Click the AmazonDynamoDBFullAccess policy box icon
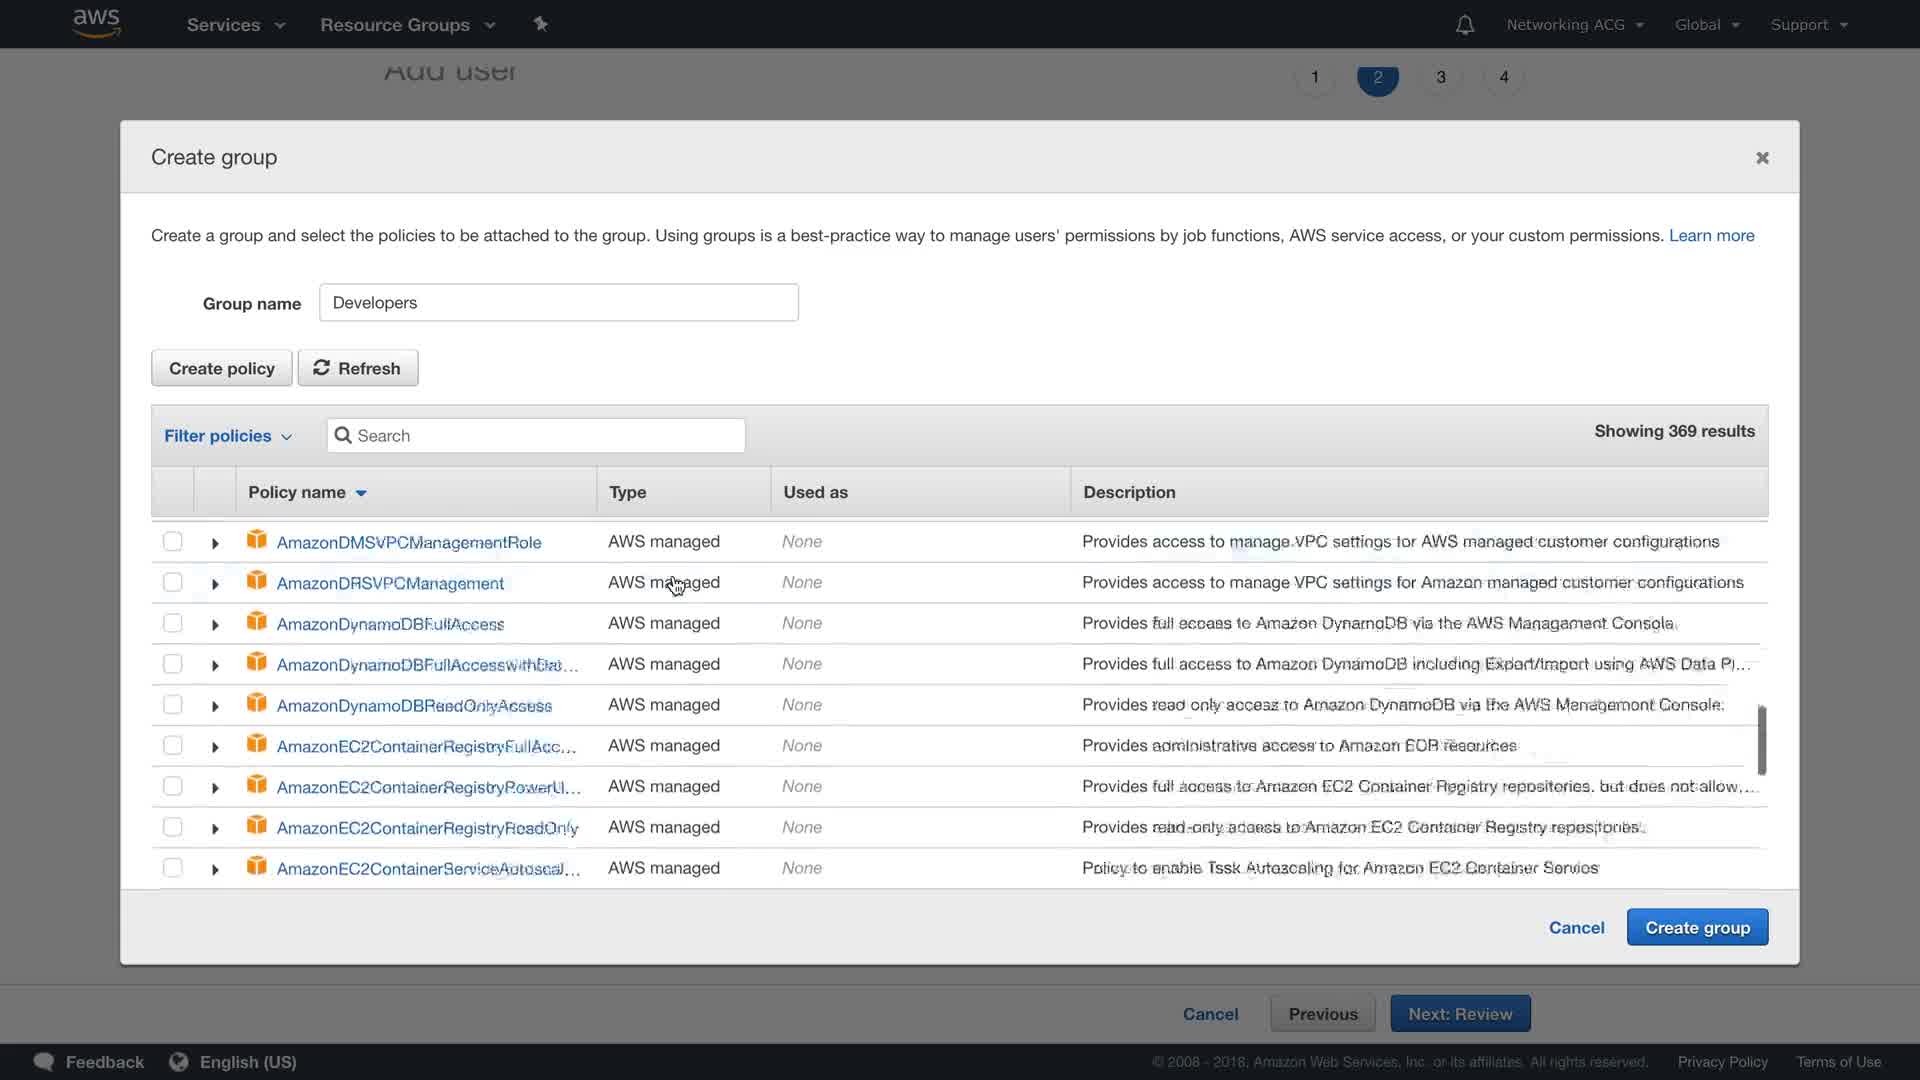This screenshot has width=1920, height=1080. (x=257, y=622)
